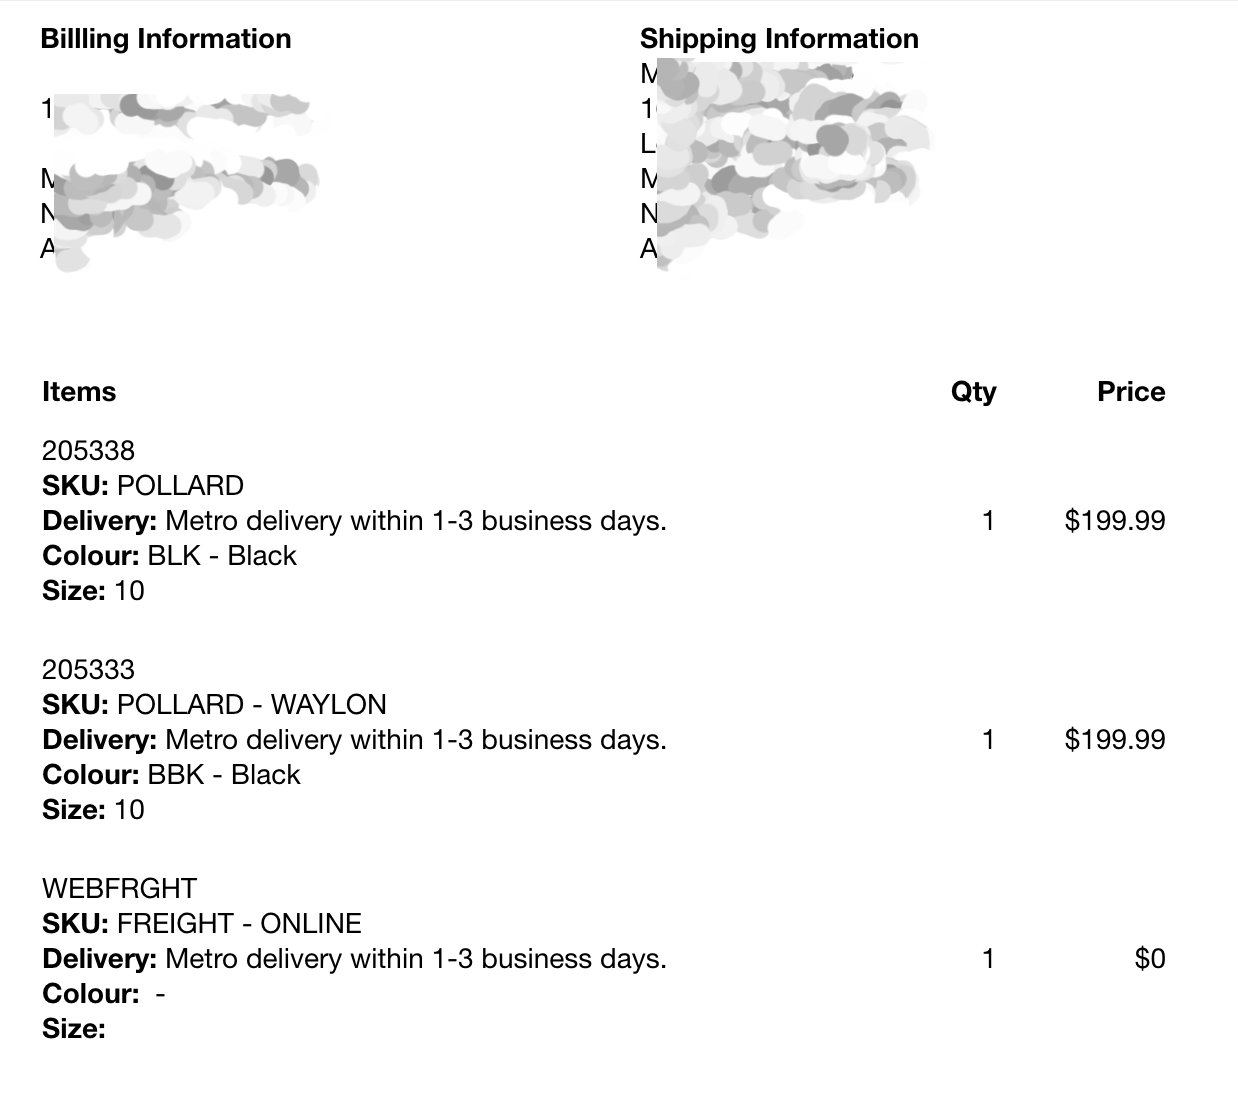Click the Shipping Information heading
Image resolution: width=1238 pixels, height=1100 pixels.
pos(779,39)
